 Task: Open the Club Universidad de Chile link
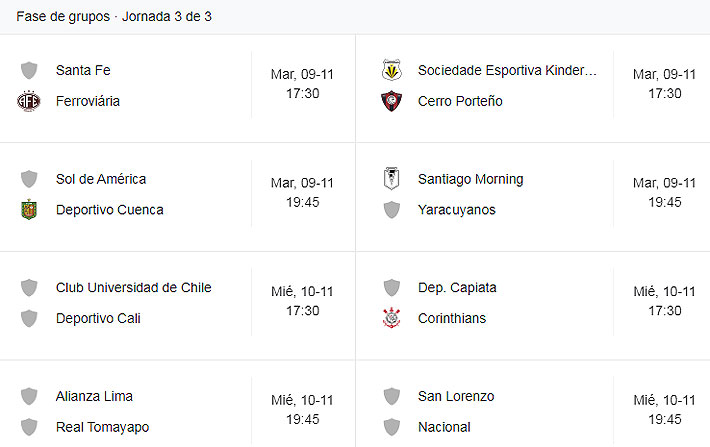(x=134, y=287)
